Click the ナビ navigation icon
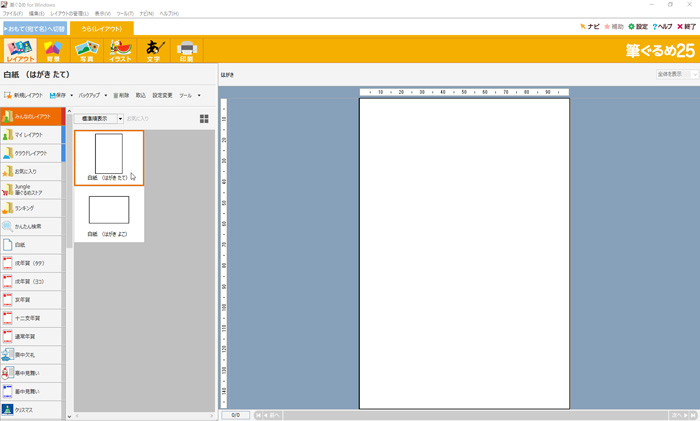Image resolution: width=700 pixels, height=421 pixels. (590, 27)
